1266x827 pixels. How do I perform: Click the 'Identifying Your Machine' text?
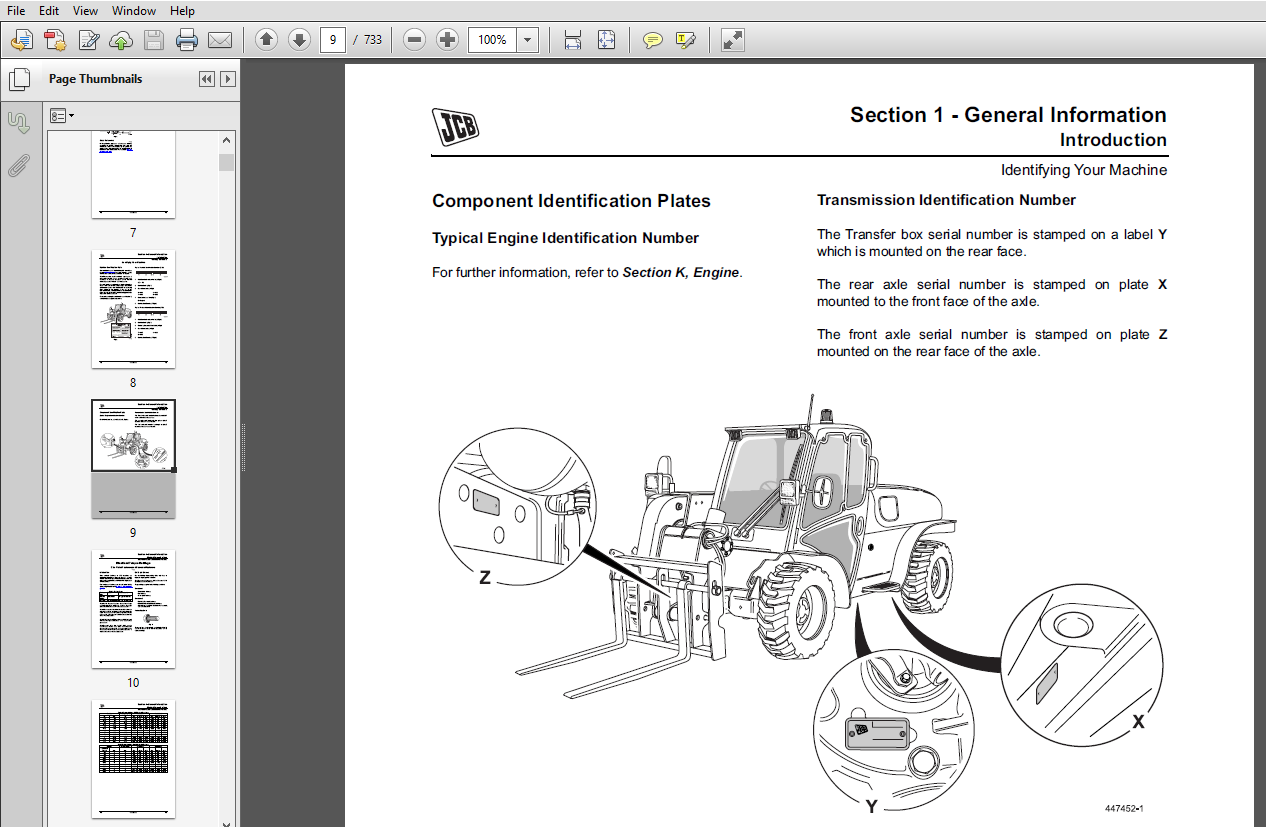tap(1084, 170)
